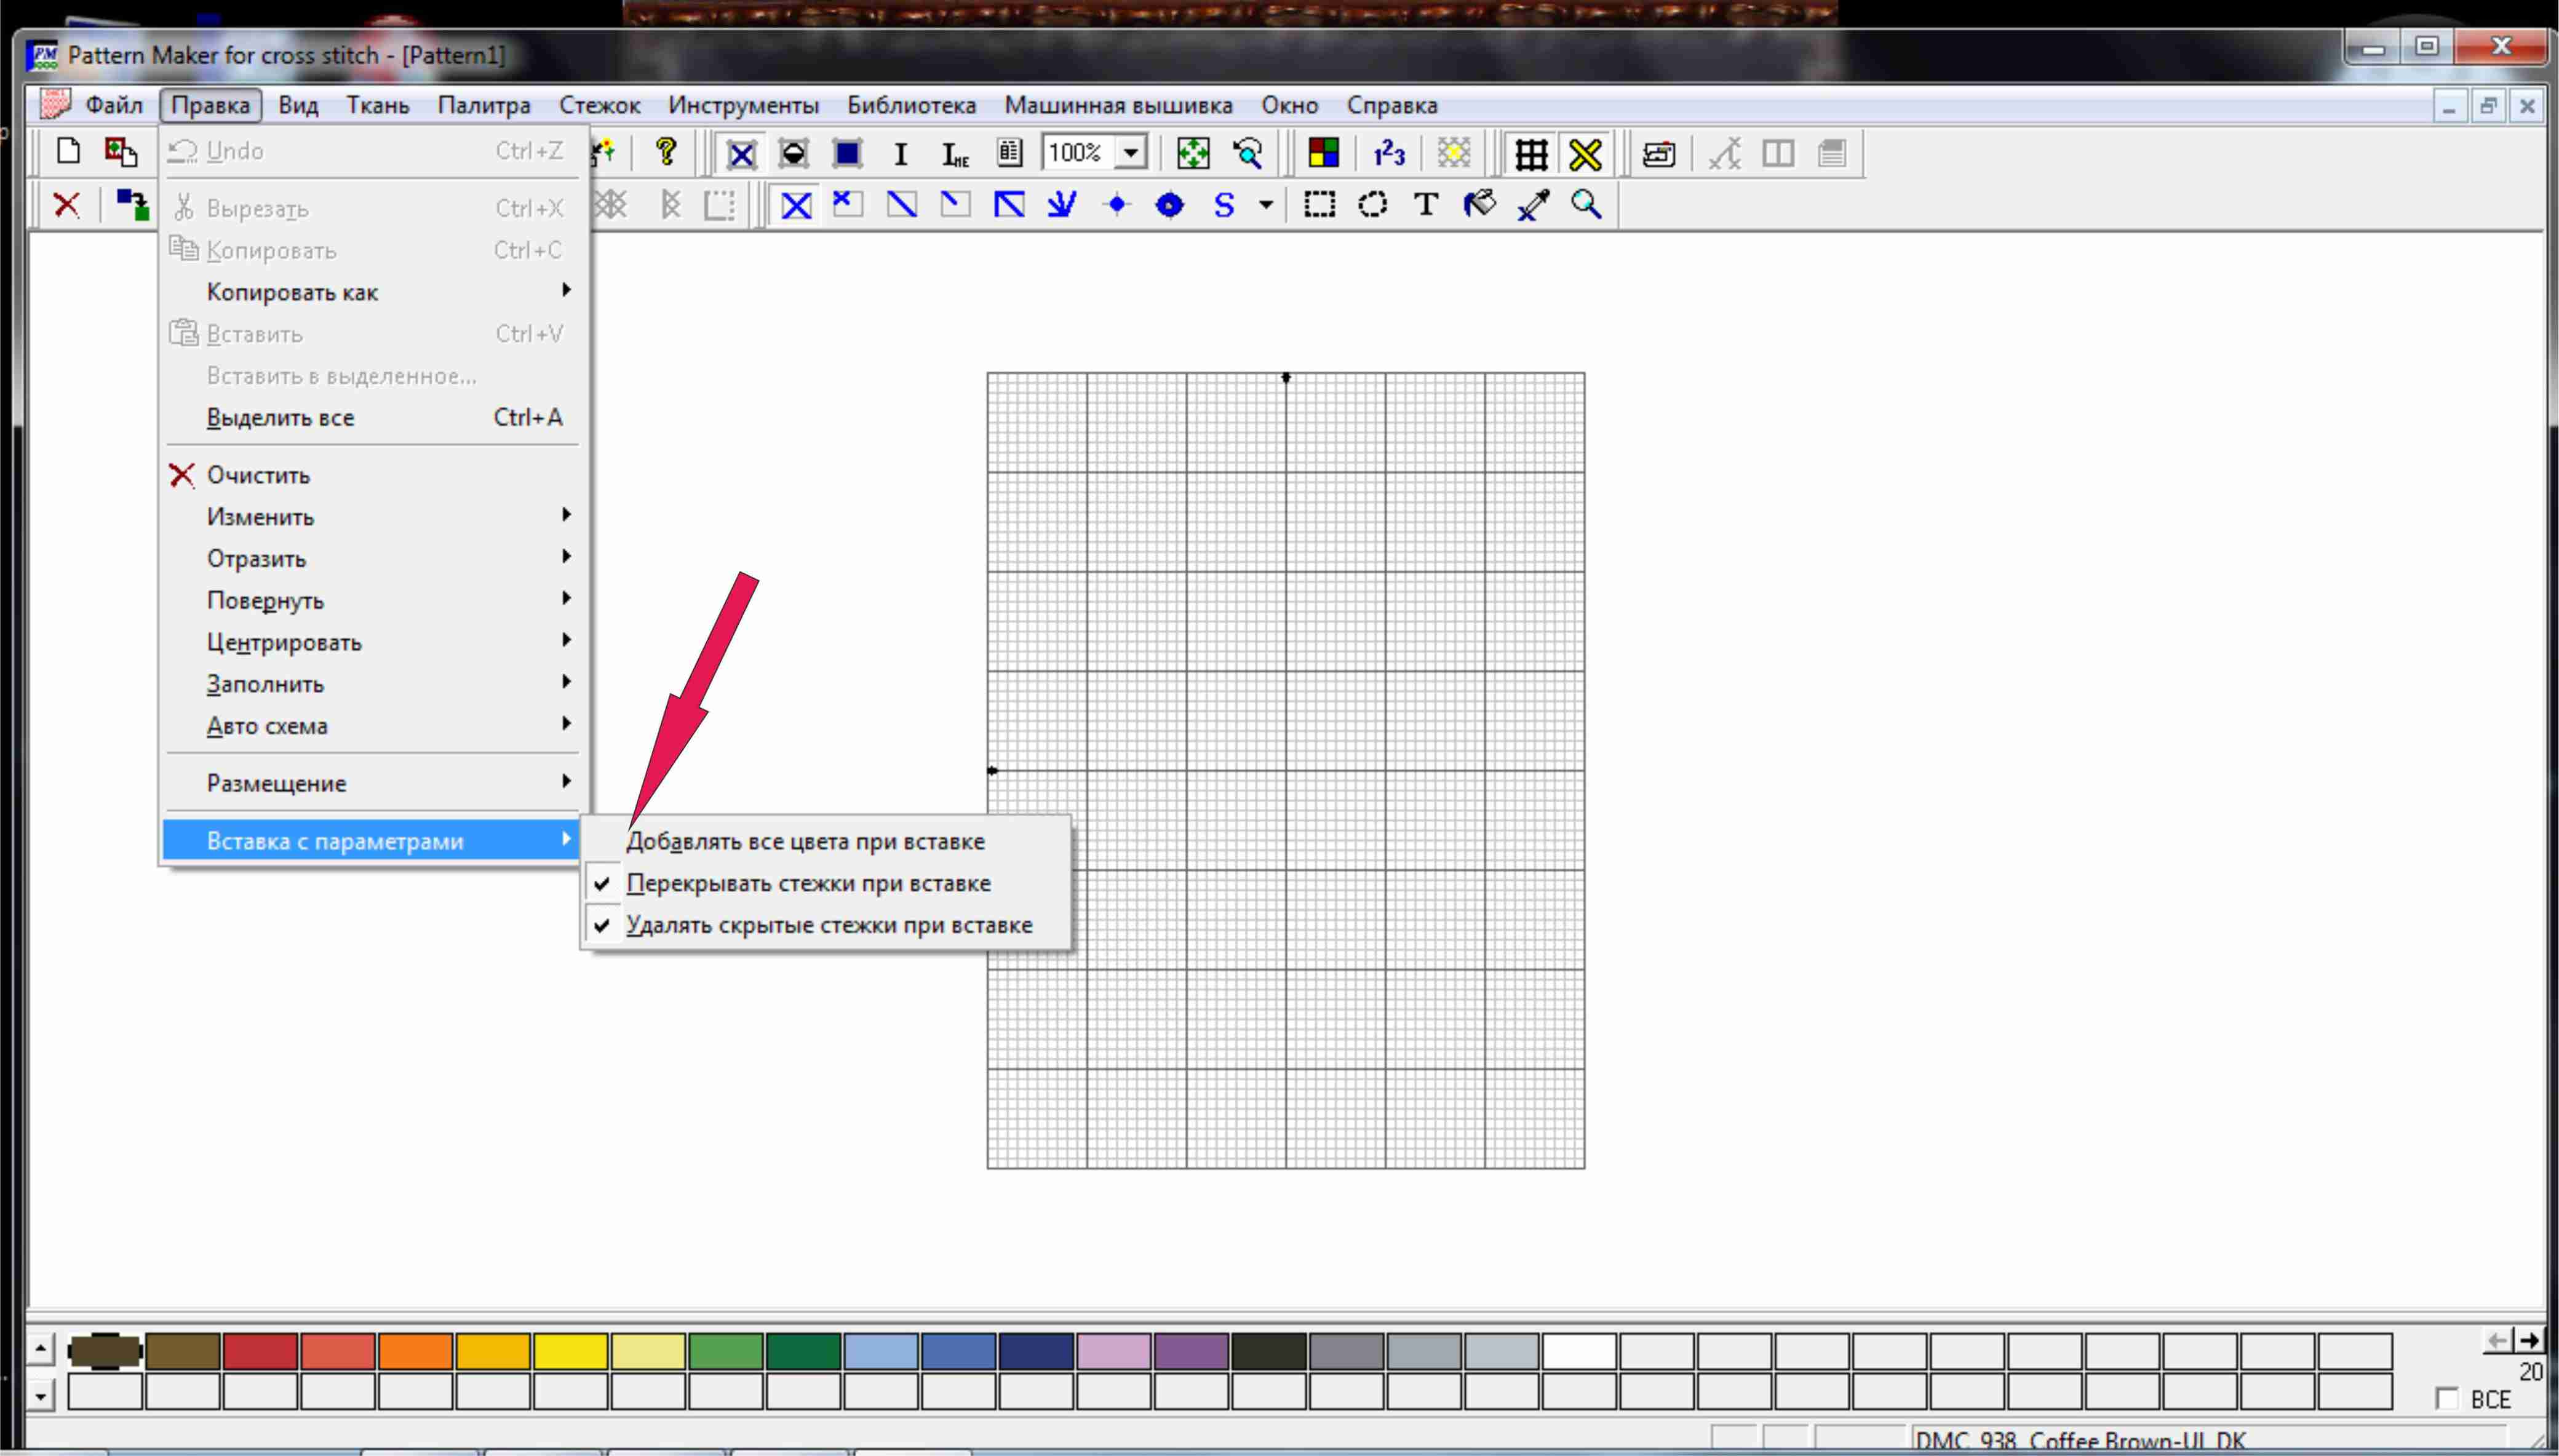Select the rectangular selection tool
The height and width of the screenshot is (1456, 2559).
tap(1319, 205)
